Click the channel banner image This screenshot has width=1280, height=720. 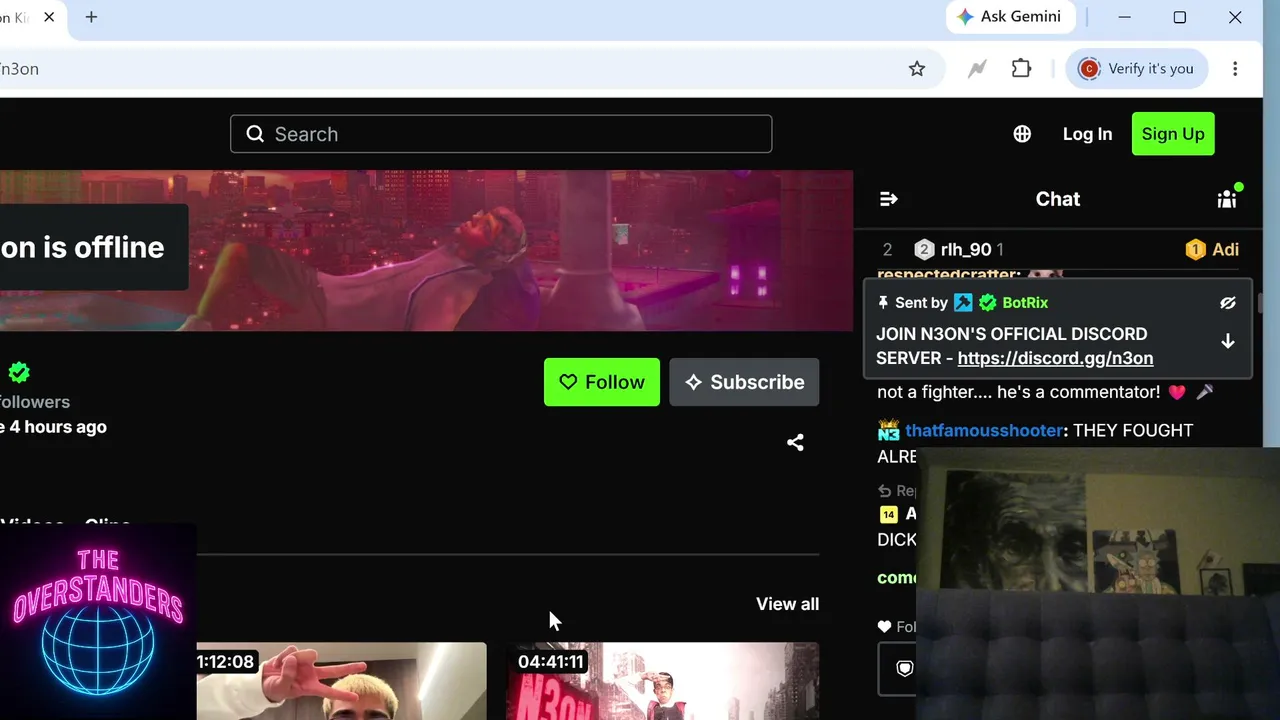tap(426, 250)
